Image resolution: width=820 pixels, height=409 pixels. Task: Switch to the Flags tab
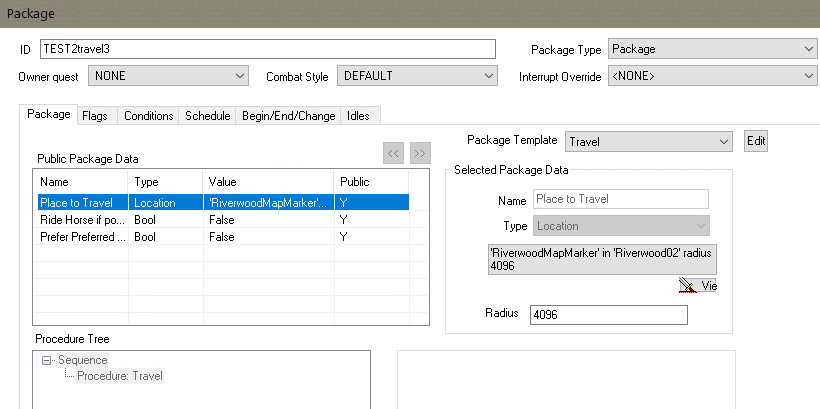95,116
